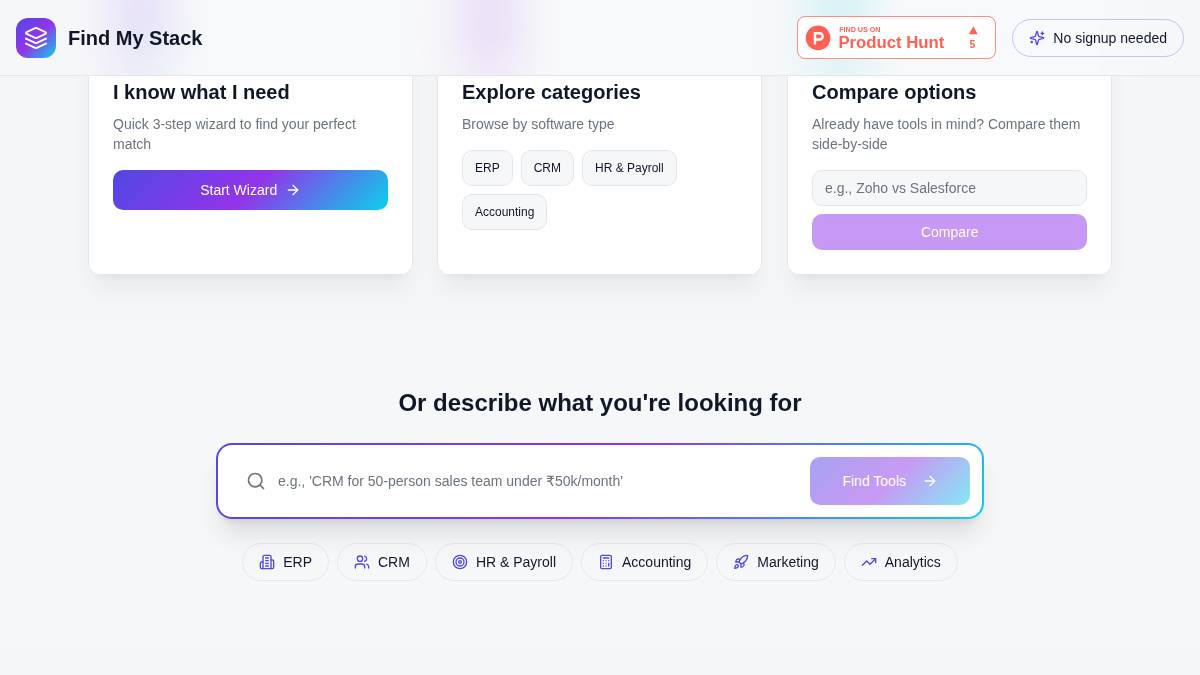Click the sparkle icon beside No signup needed
This screenshot has width=1200, height=675.
(1037, 38)
